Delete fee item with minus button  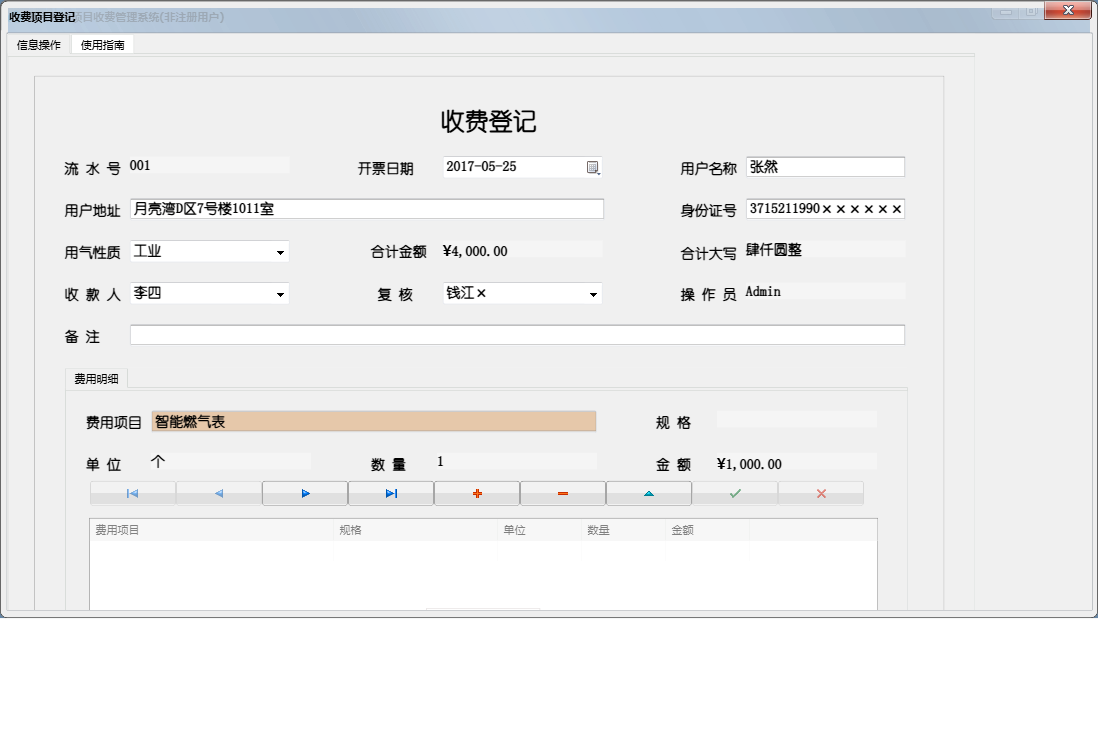(x=563, y=493)
